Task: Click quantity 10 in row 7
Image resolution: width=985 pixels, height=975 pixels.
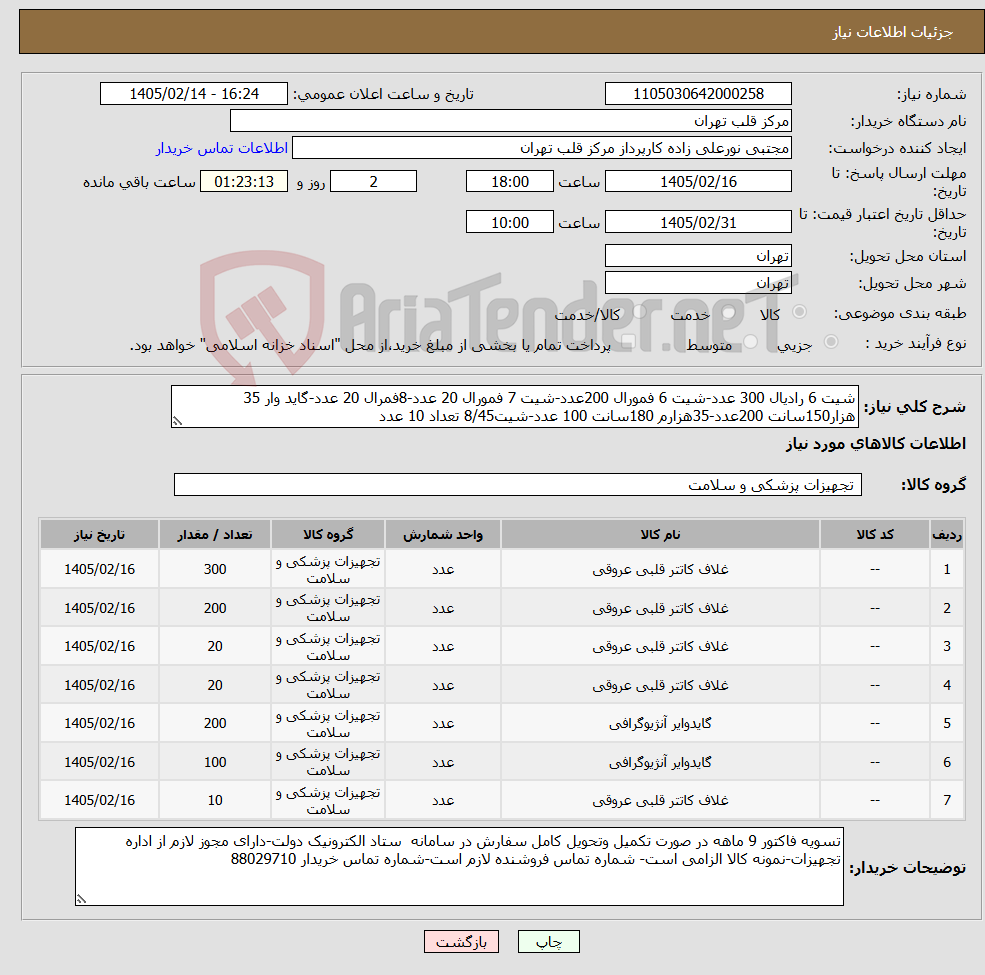Action: tap(215, 800)
